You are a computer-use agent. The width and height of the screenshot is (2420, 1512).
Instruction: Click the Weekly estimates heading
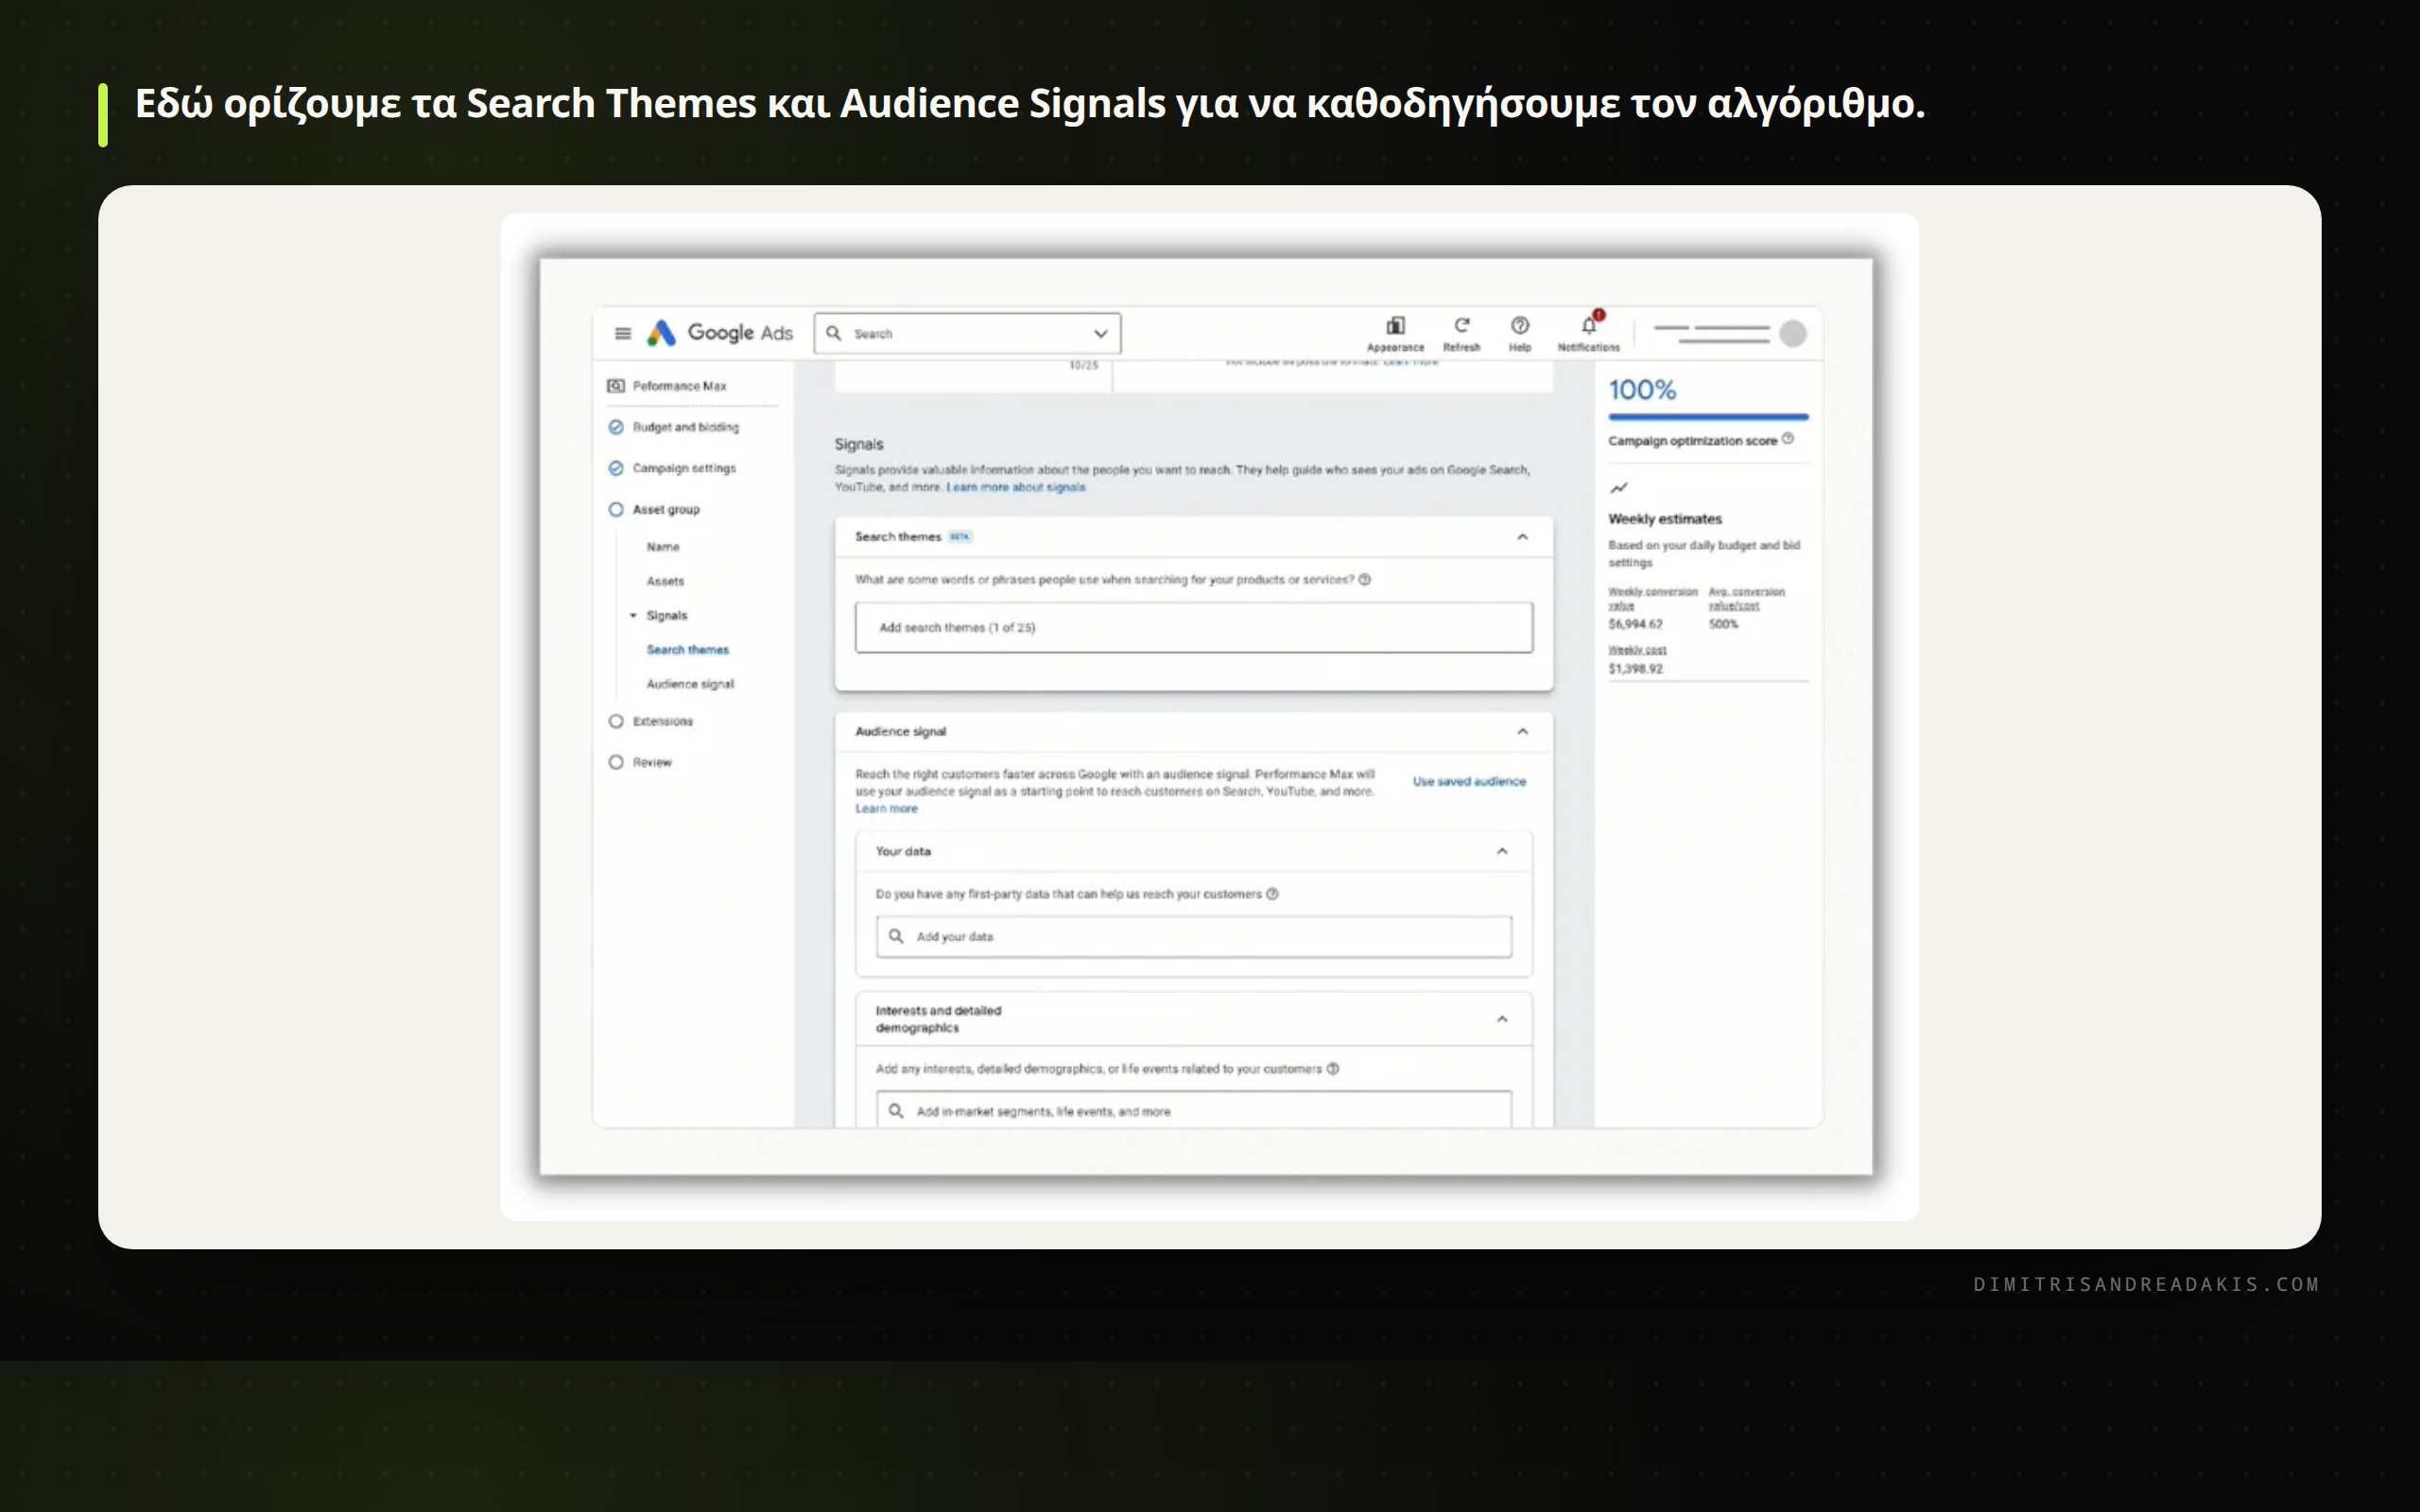(x=1664, y=519)
